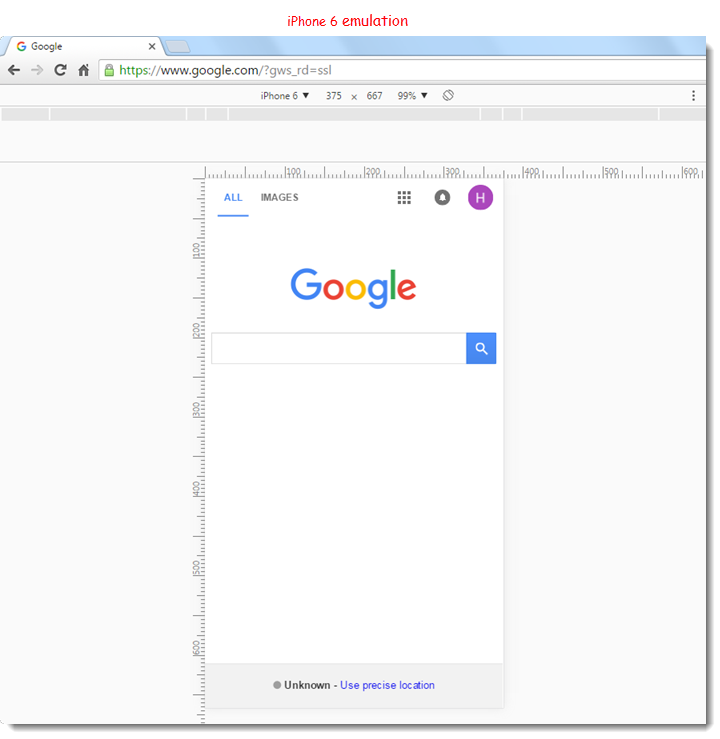Open the device toolbar three-dot menu
This screenshot has height=739, width=720.
point(693,96)
